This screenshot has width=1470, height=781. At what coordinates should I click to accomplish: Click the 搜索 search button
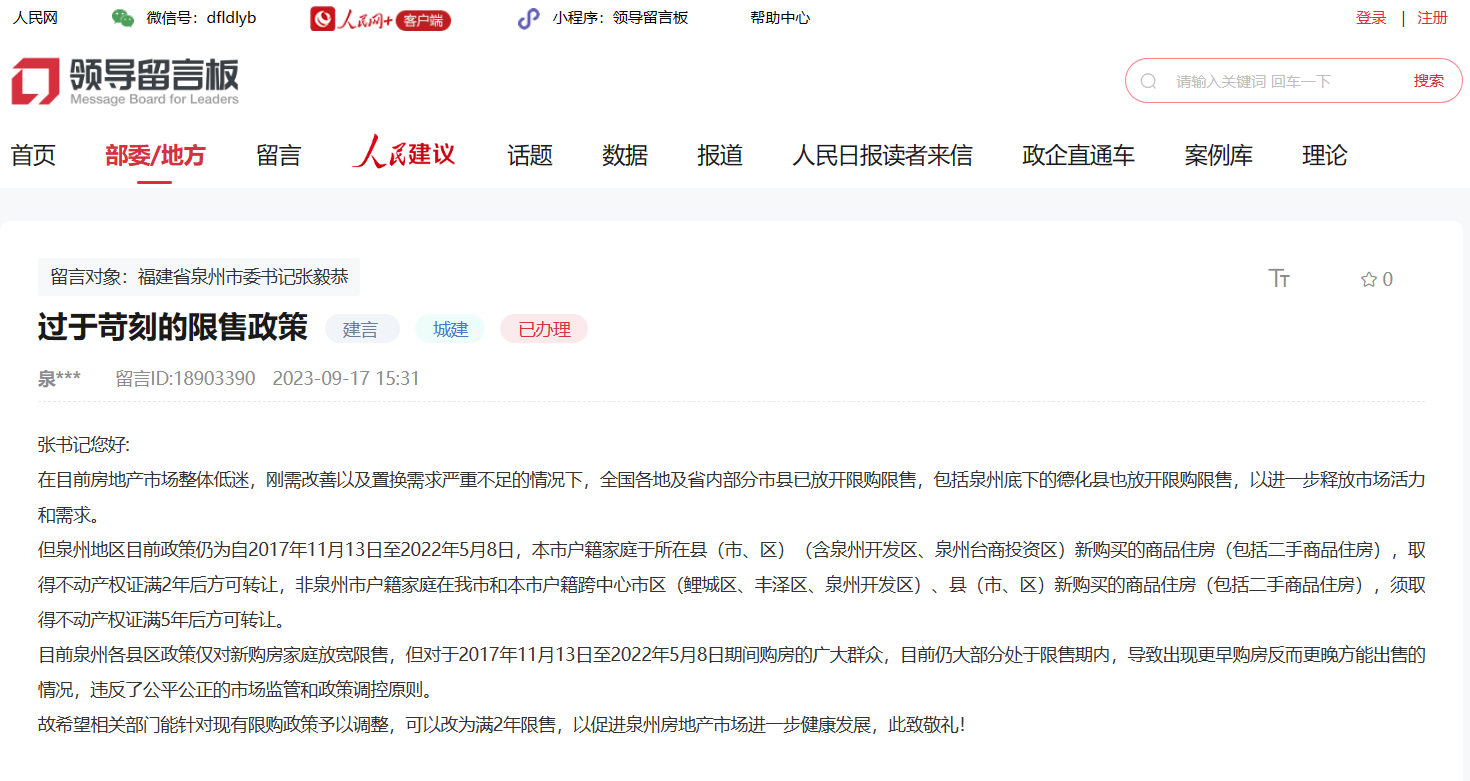(x=1429, y=80)
